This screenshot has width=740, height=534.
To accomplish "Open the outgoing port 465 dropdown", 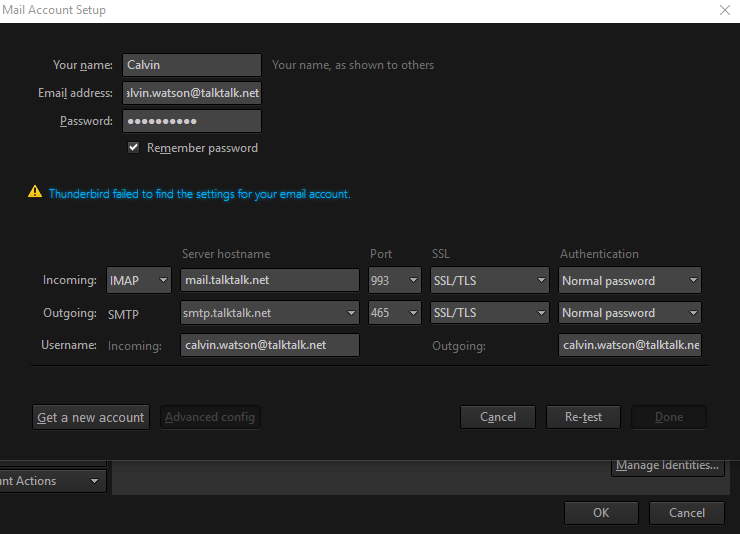I will (395, 313).
